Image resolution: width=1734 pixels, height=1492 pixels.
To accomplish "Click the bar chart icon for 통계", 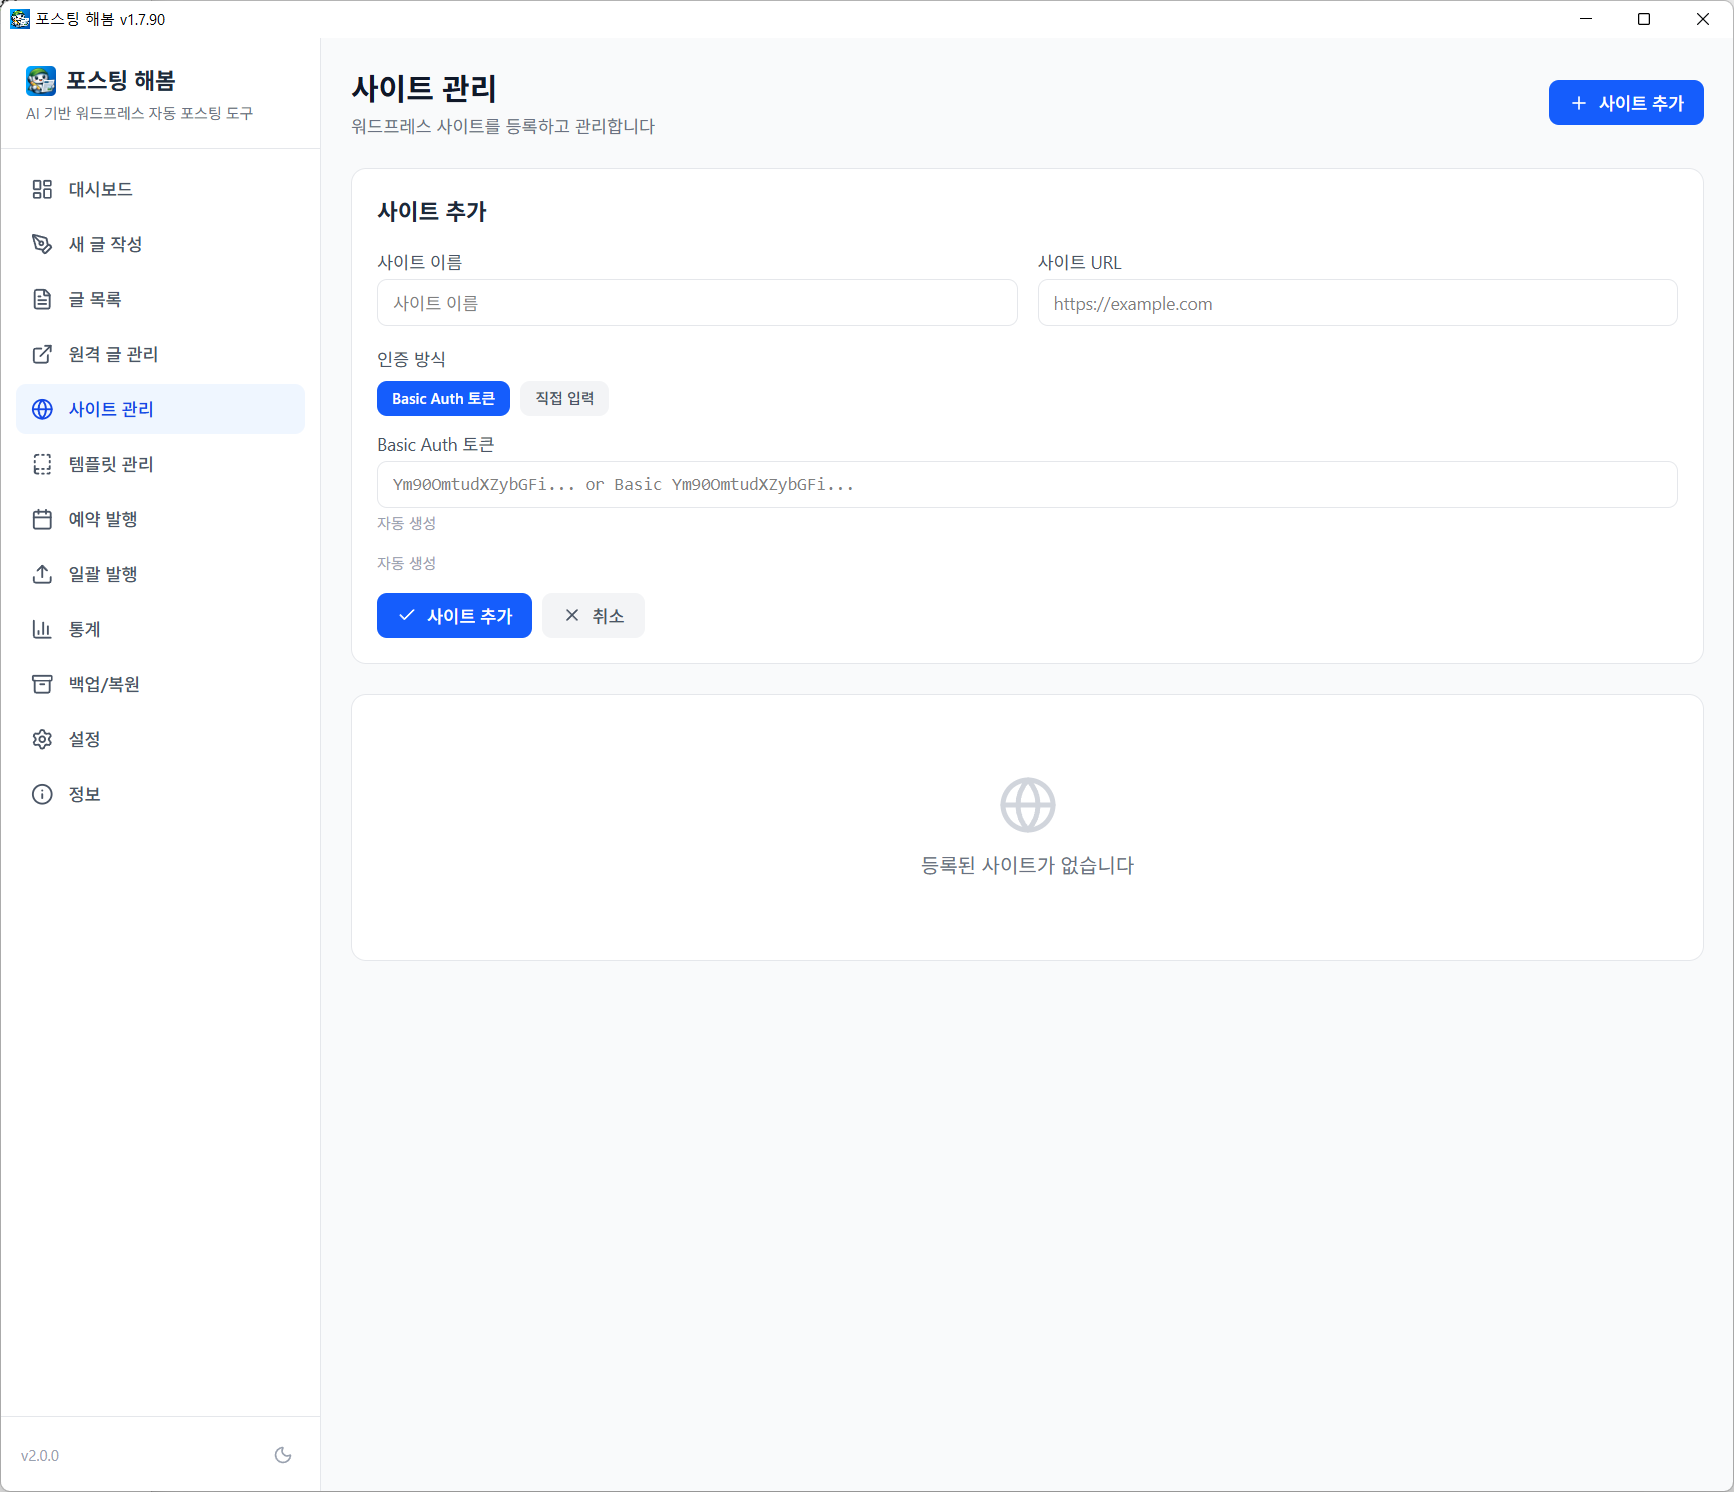I will [42, 629].
